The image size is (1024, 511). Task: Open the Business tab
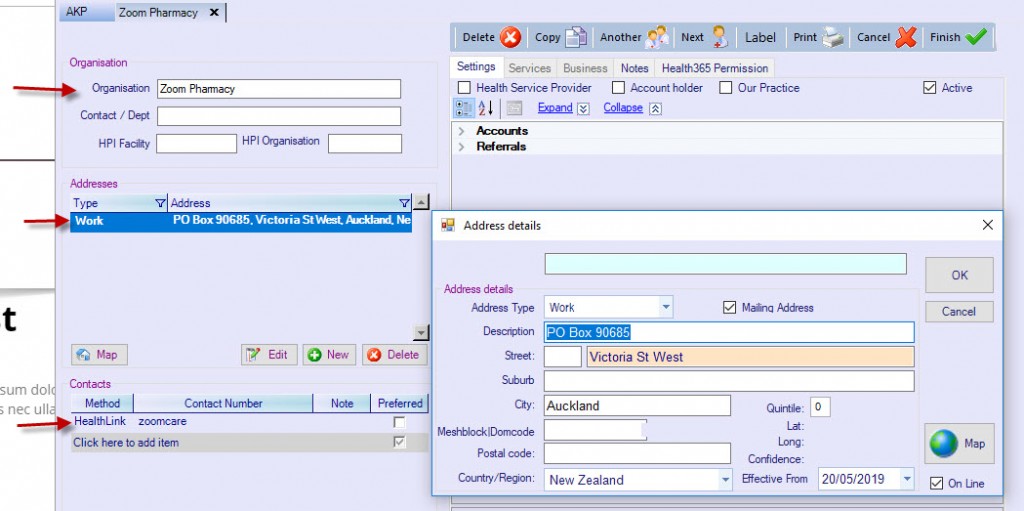[585, 68]
